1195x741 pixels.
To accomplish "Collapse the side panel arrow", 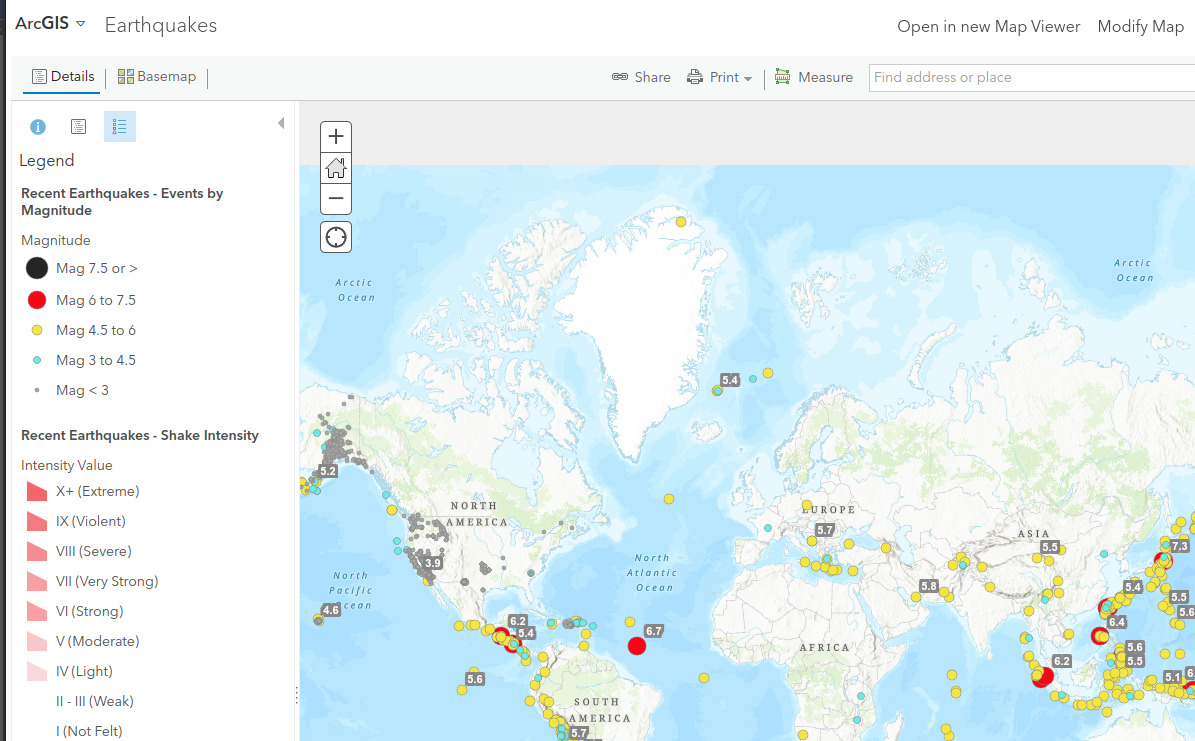I will tap(281, 123).
